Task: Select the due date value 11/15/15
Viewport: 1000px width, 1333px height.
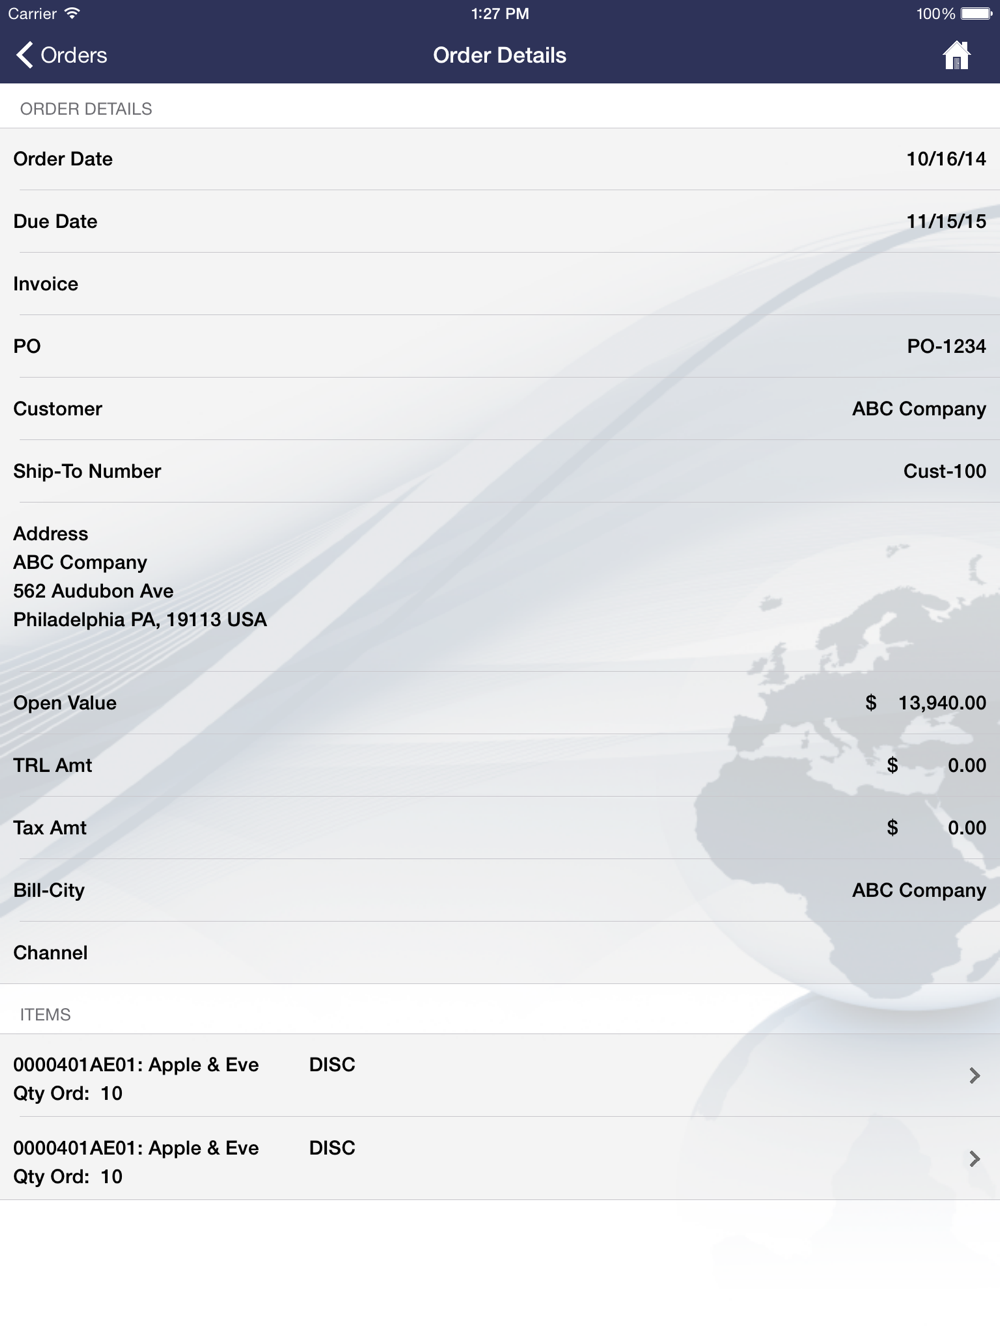Action: 946,221
